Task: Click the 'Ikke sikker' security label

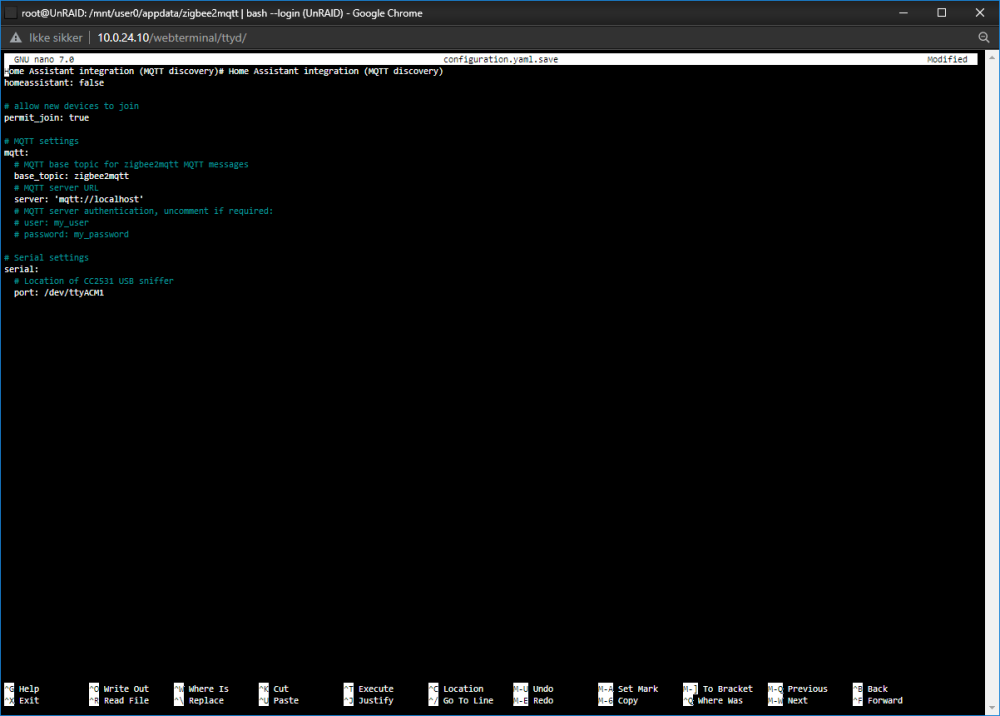Action: [55, 38]
